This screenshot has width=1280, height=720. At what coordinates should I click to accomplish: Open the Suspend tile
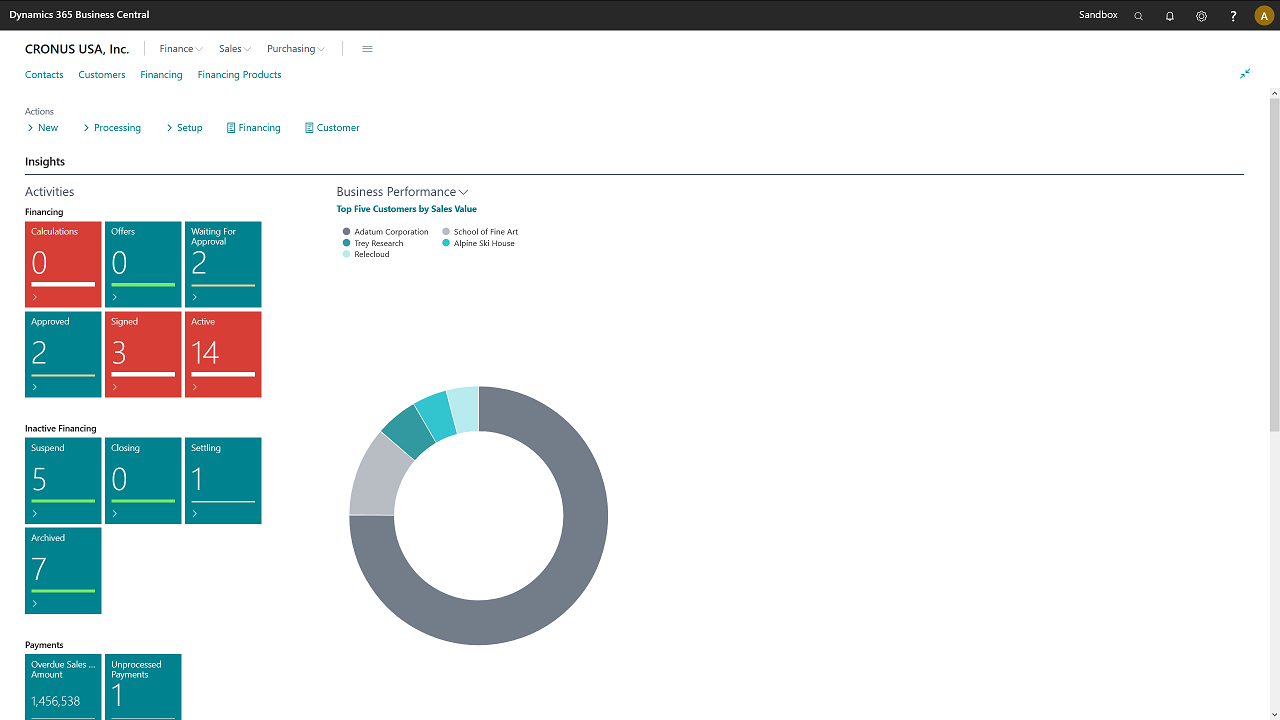(63, 481)
